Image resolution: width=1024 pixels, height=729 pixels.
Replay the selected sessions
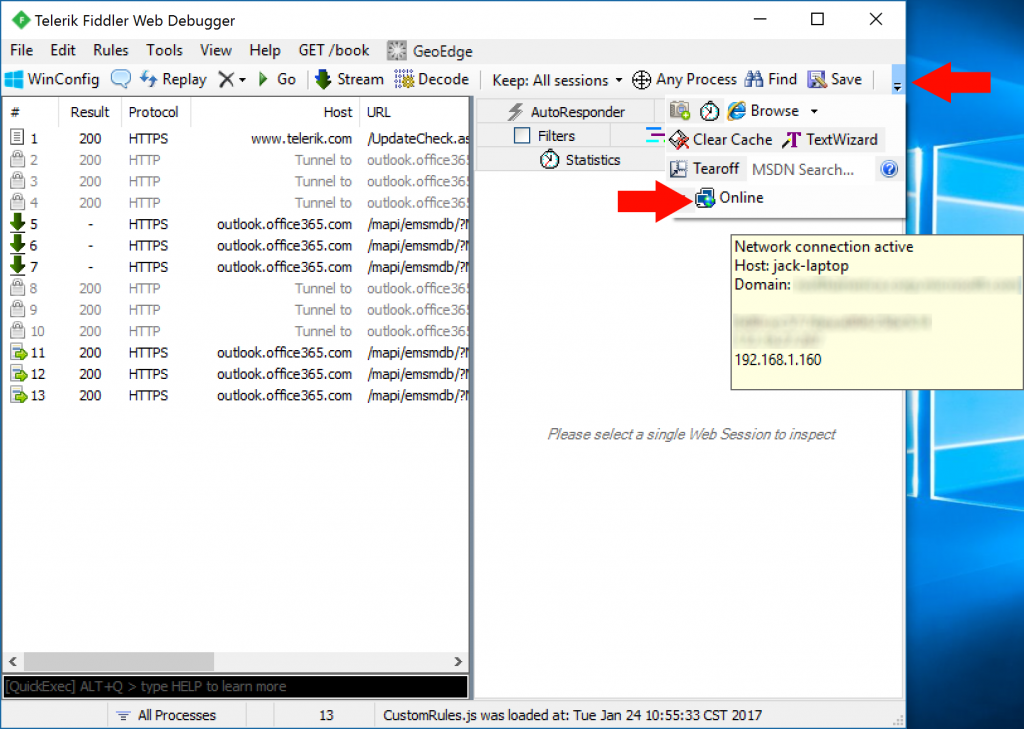point(173,79)
